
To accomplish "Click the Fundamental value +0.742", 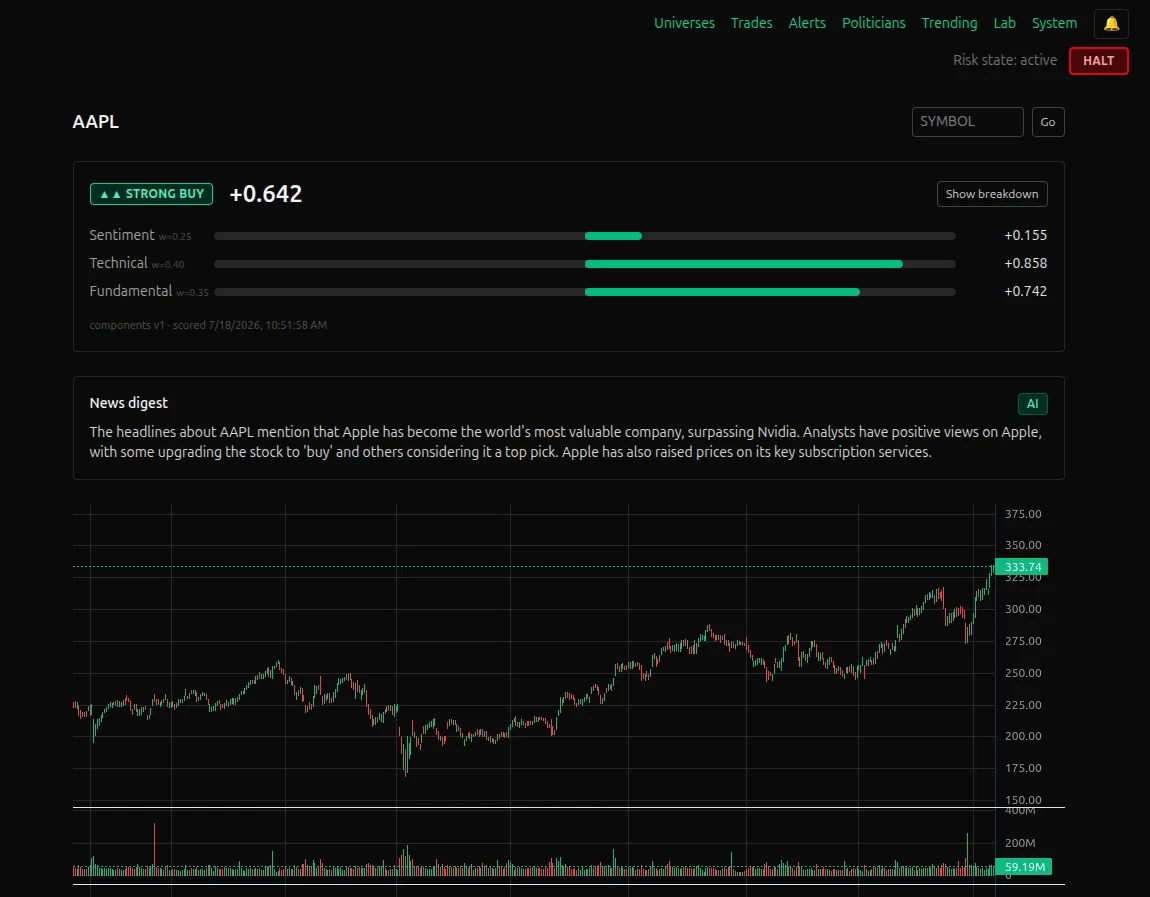I will [x=1025, y=291].
